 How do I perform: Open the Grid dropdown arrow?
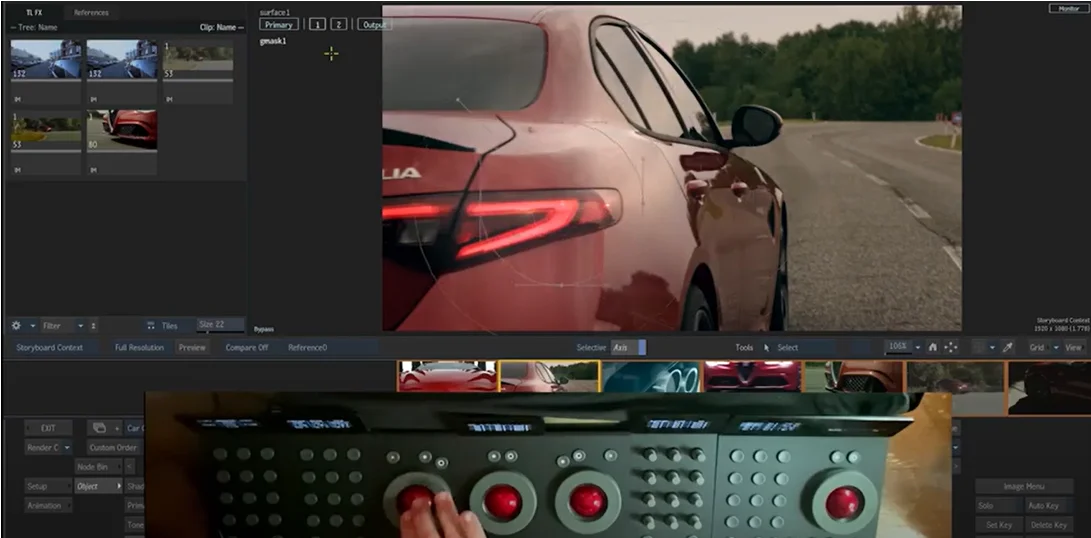coord(1056,347)
